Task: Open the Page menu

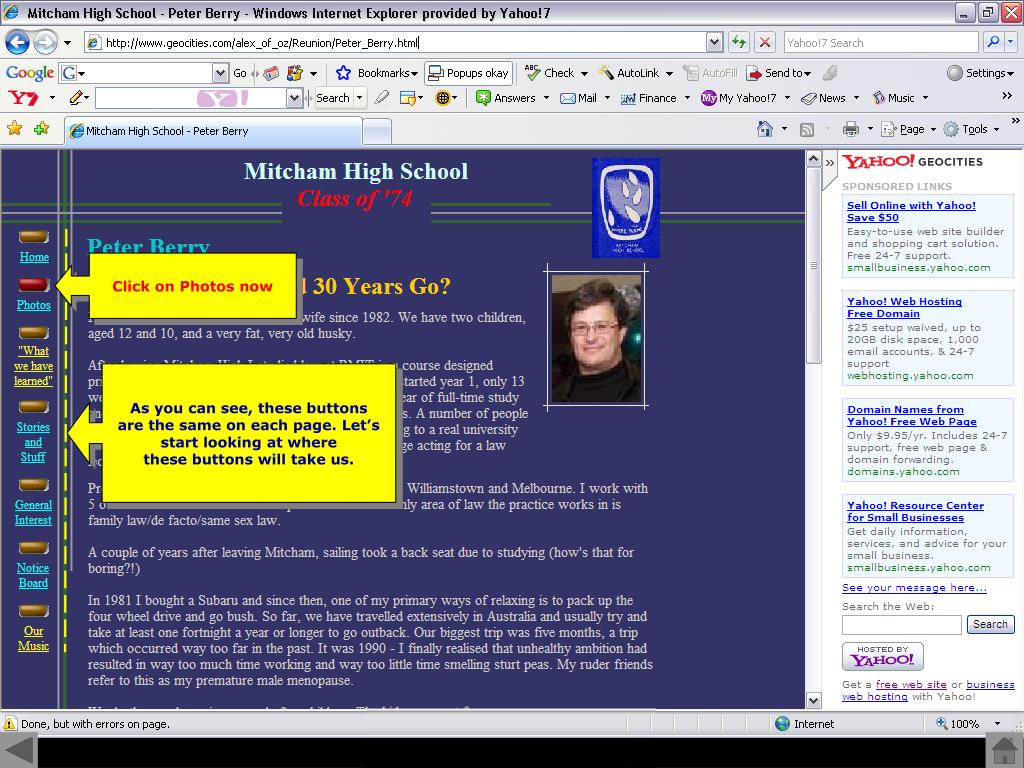Action: tap(908, 129)
